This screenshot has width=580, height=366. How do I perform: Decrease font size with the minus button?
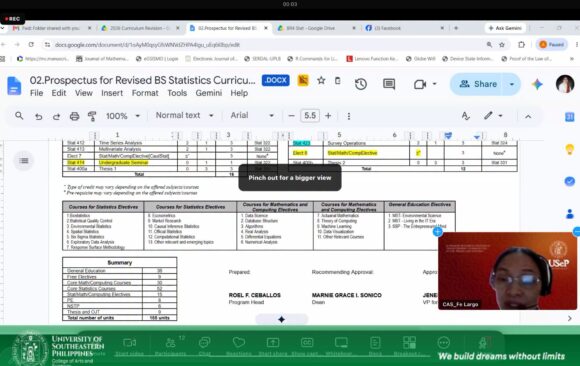pyautogui.click(x=291, y=116)
